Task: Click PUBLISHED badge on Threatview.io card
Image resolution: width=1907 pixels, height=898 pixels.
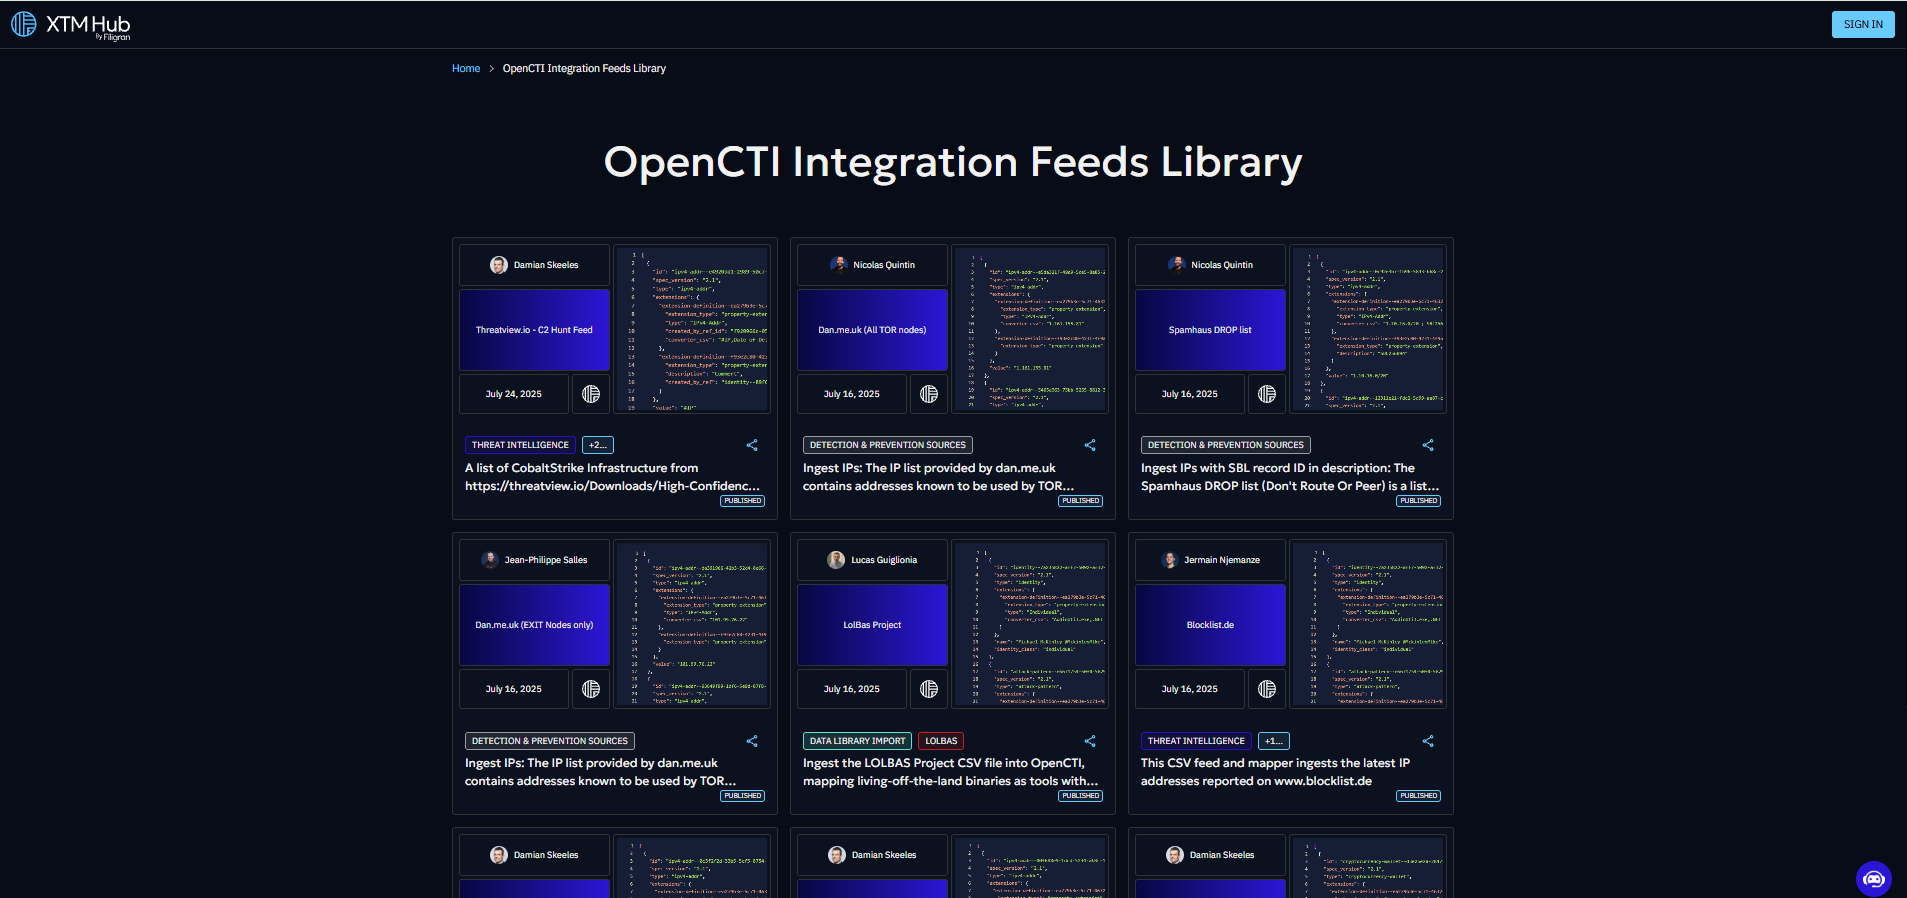Action: click(x=743, y=501)
